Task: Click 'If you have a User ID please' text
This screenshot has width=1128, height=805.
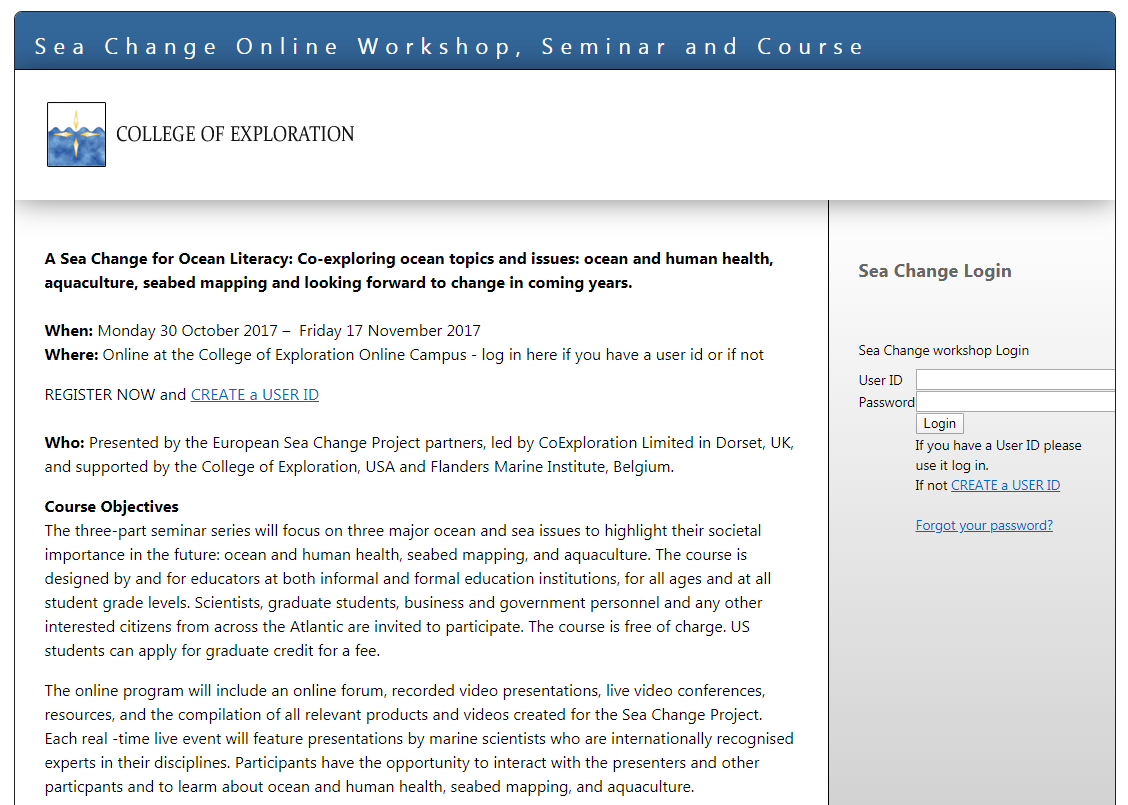Action: (998, 445)
